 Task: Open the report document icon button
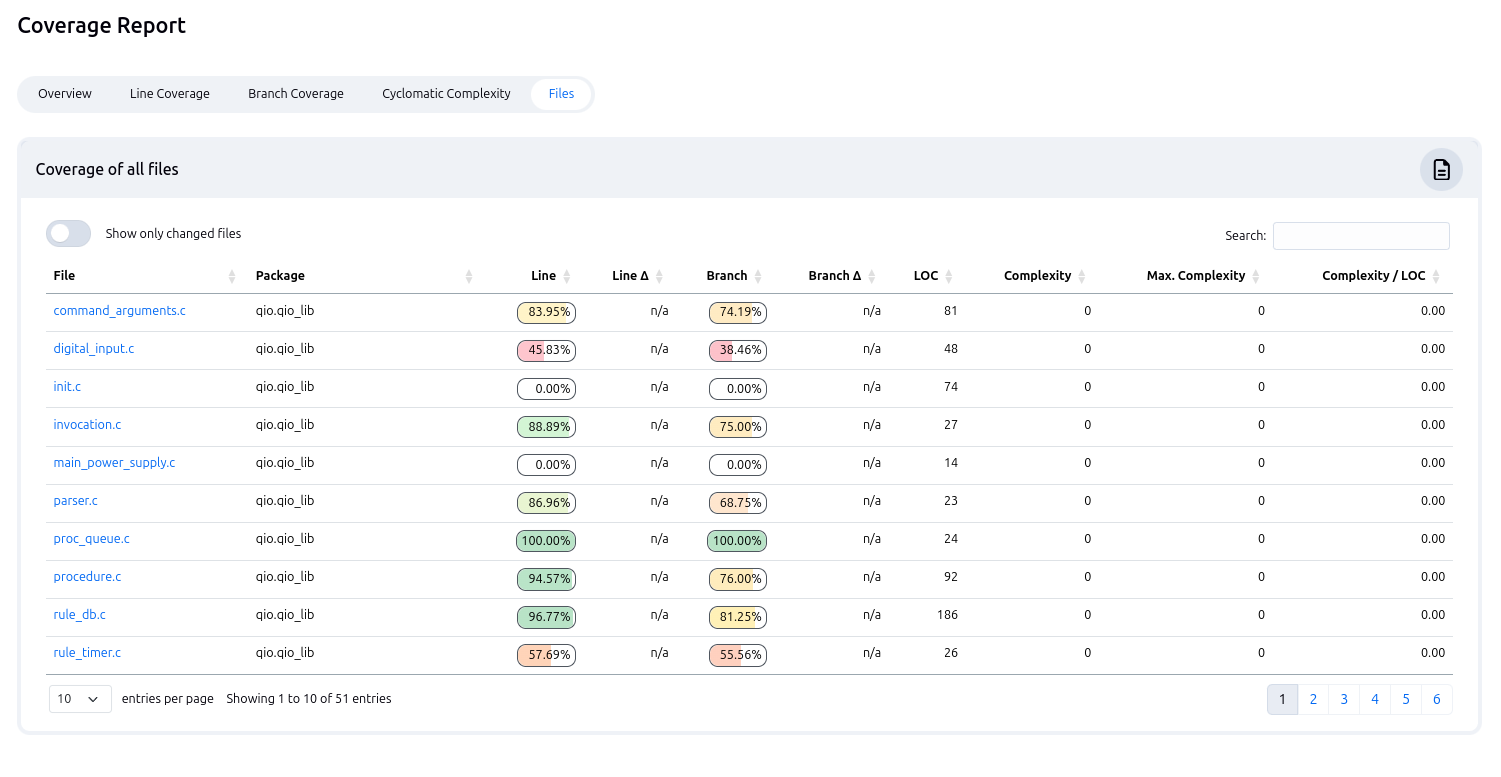1441,169
